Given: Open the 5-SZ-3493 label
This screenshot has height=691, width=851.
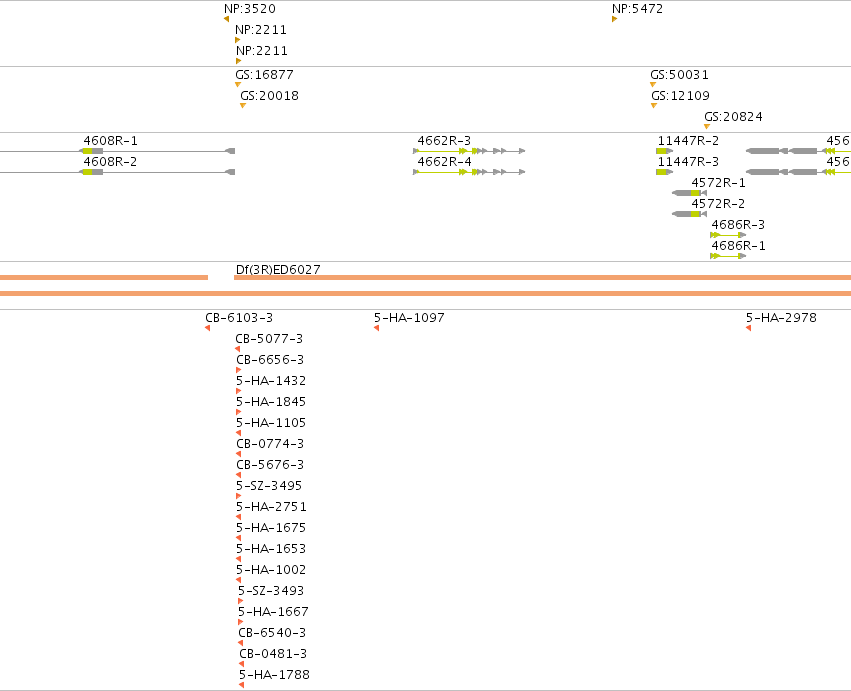Looking at the screenshot, I should coord(271,591).
